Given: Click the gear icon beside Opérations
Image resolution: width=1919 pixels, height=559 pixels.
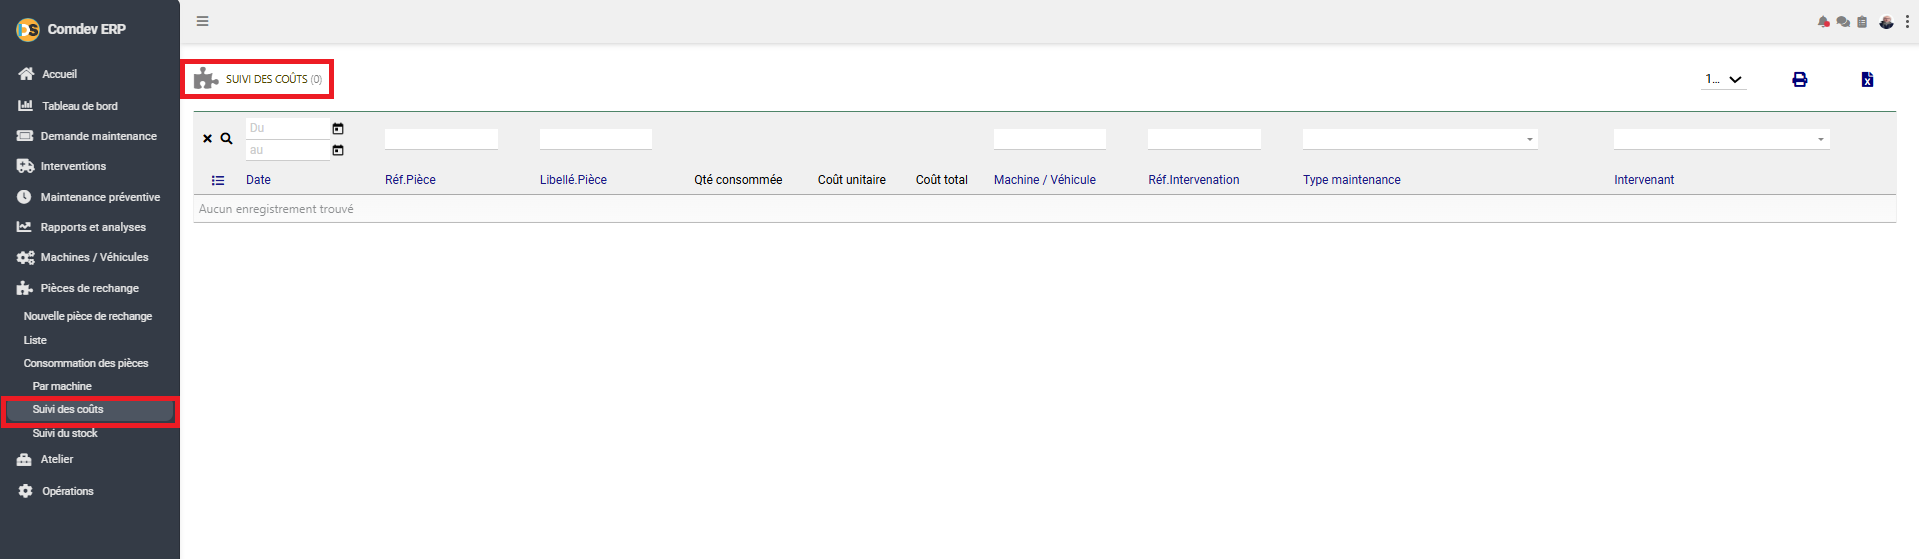Looking at the screenshot, I should (25, 491).
